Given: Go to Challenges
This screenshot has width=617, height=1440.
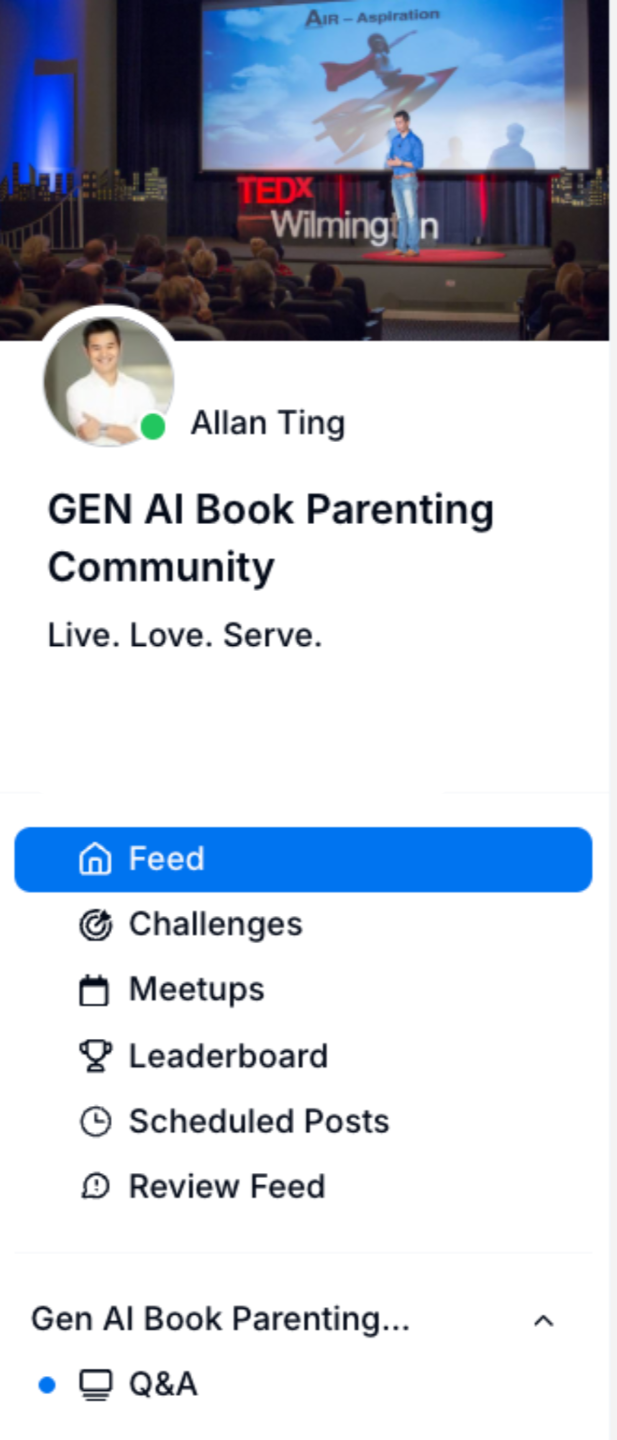Looking at the screenshot, I should click(303, 925).
